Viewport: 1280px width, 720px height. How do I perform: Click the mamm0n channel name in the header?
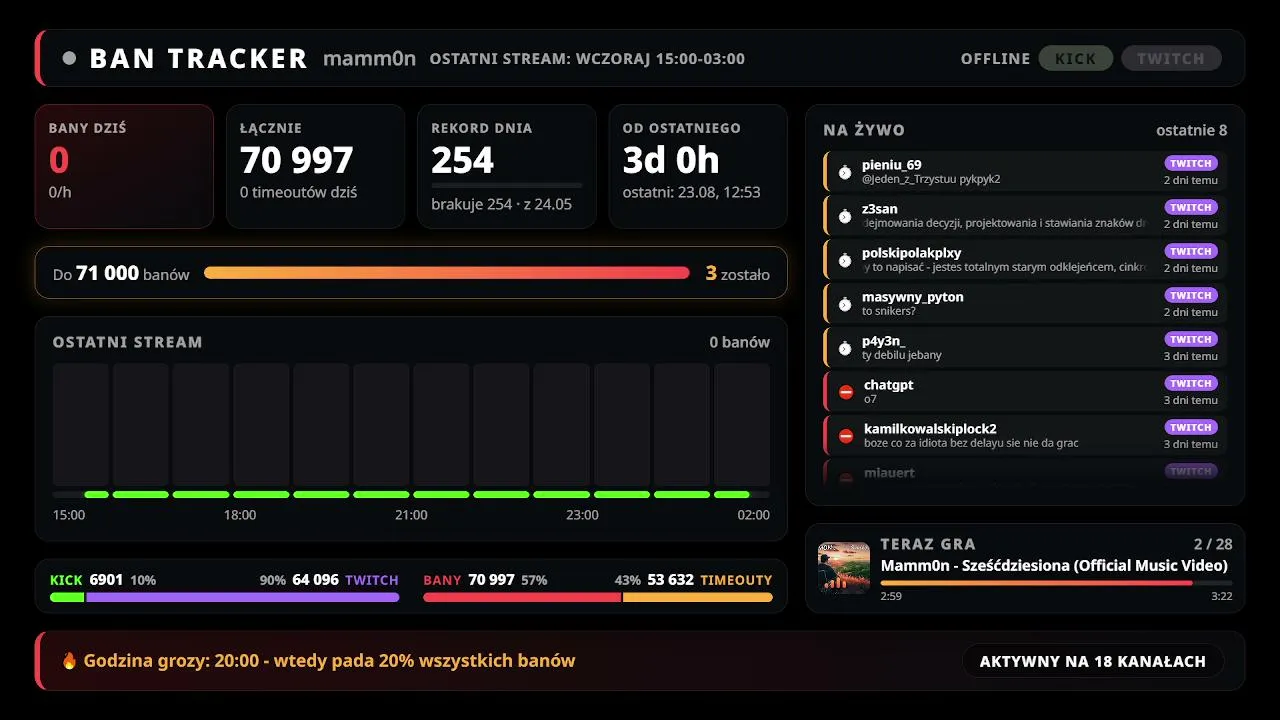pyautogui.click(x=369, y=58)
